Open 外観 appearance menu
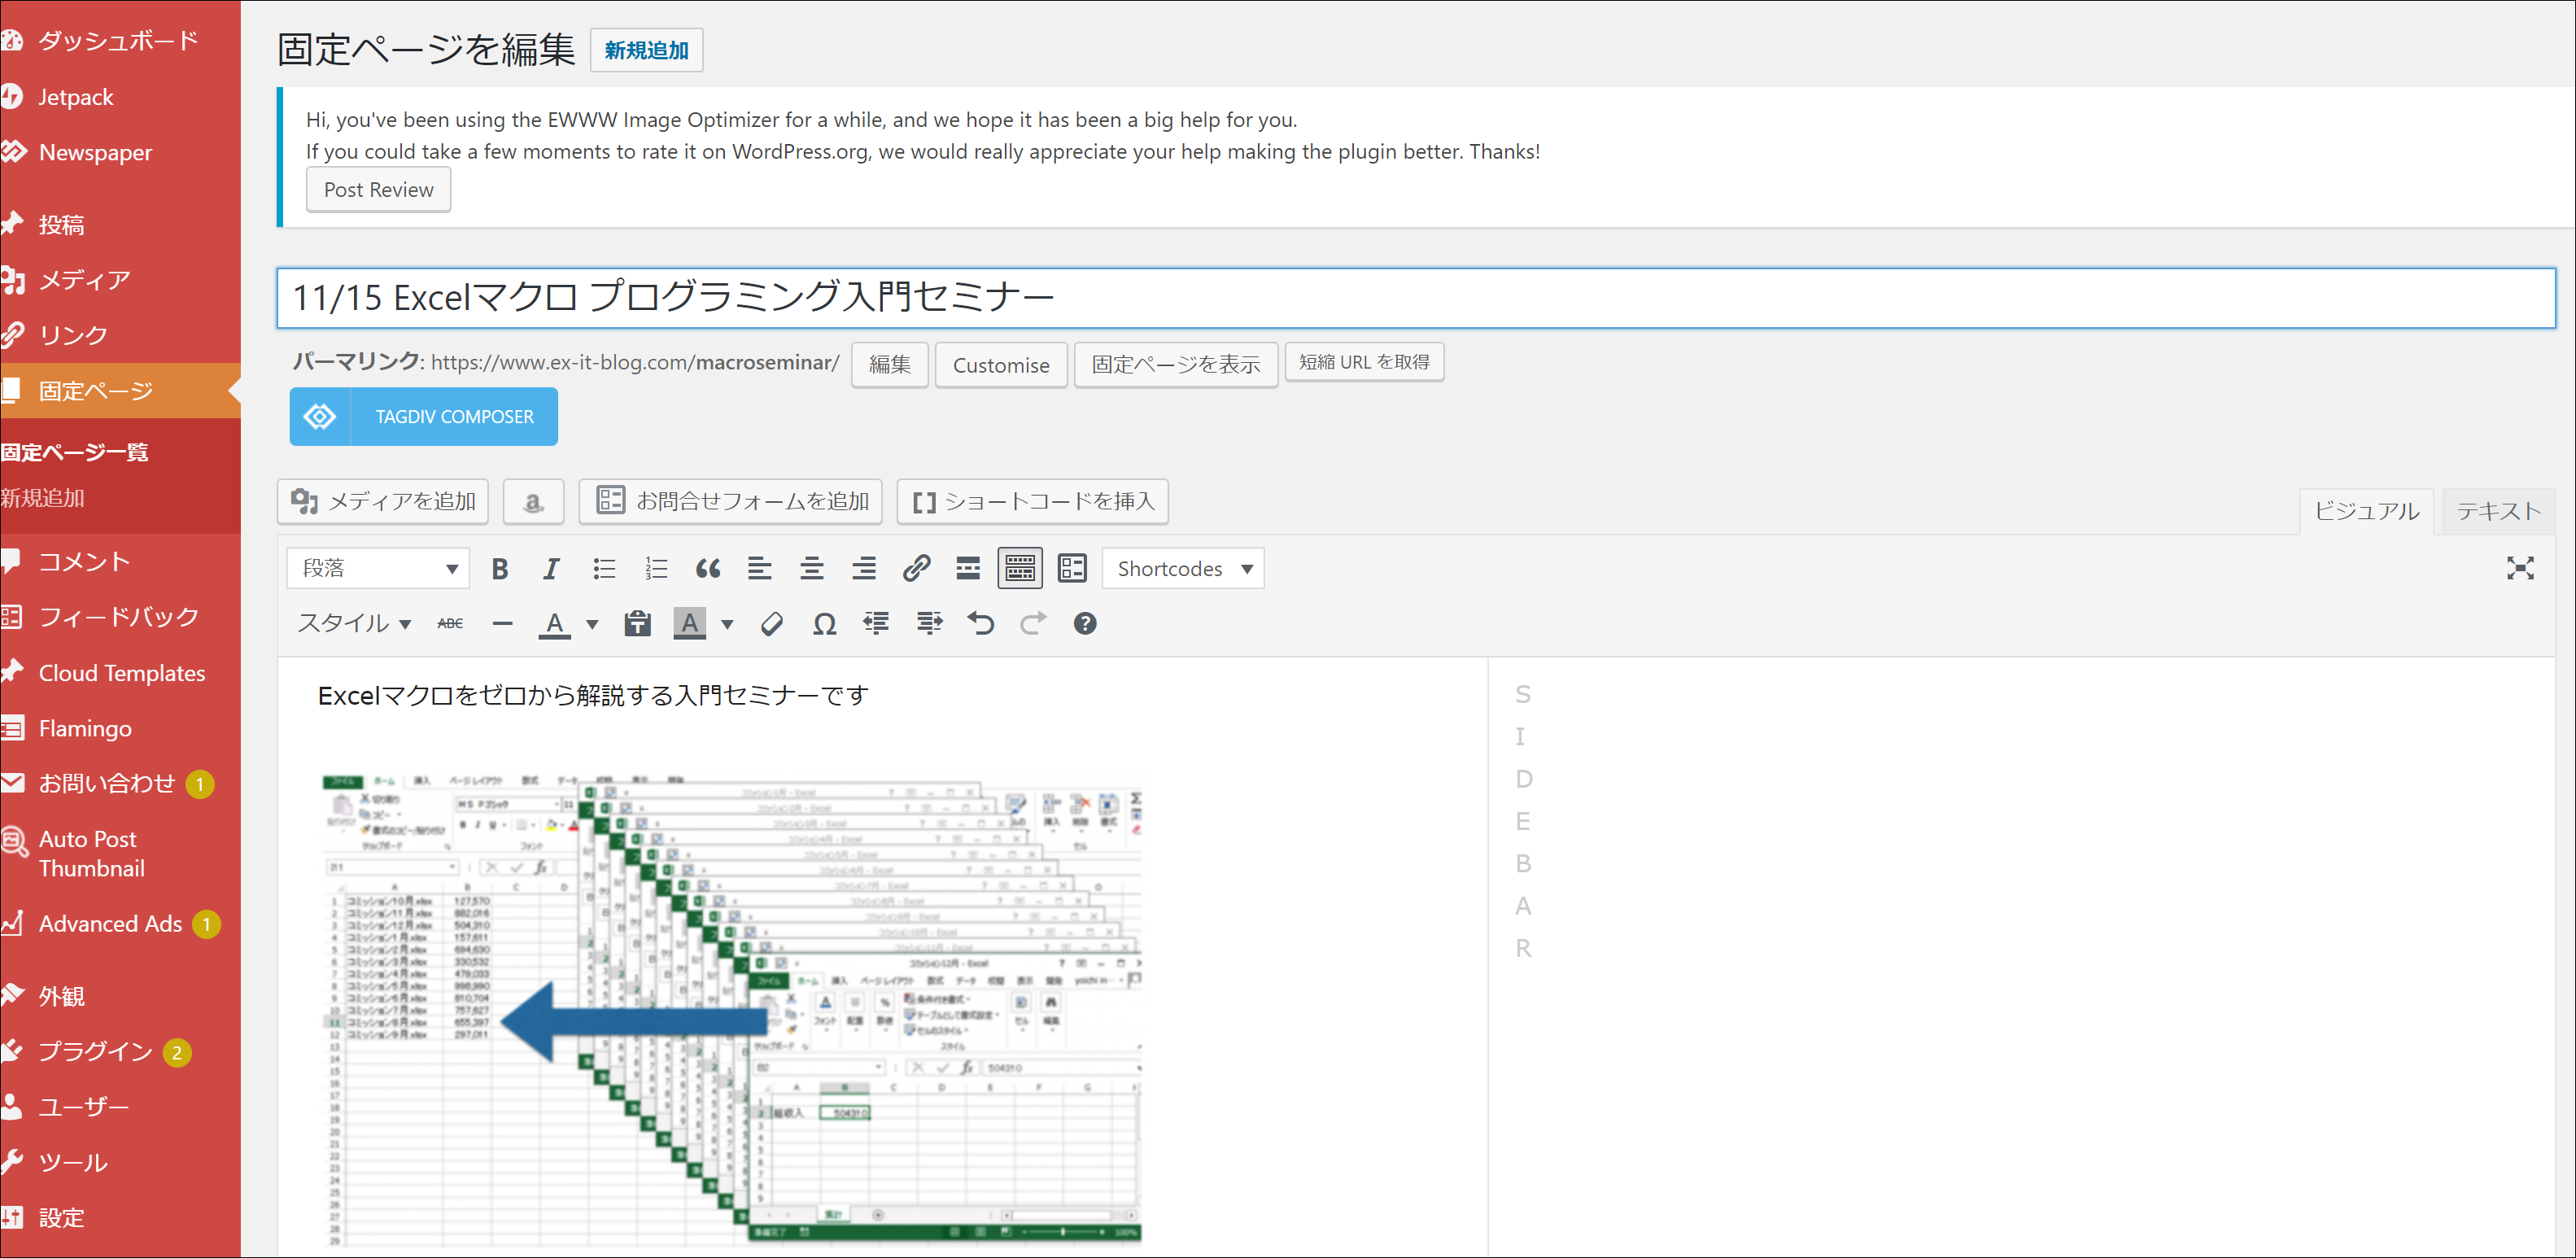Image resolution: width=2576 pixels, height=1258 pixels. [62, 997]
